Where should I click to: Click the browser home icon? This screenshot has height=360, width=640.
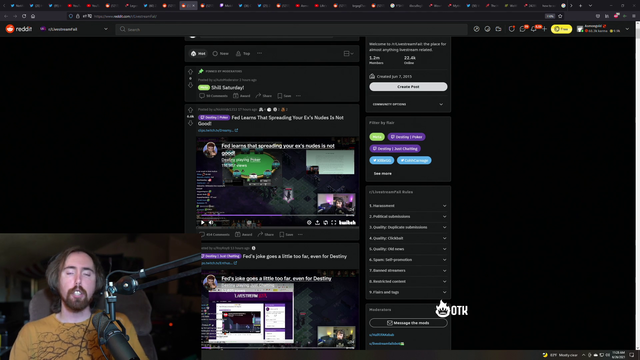[33, 16]
